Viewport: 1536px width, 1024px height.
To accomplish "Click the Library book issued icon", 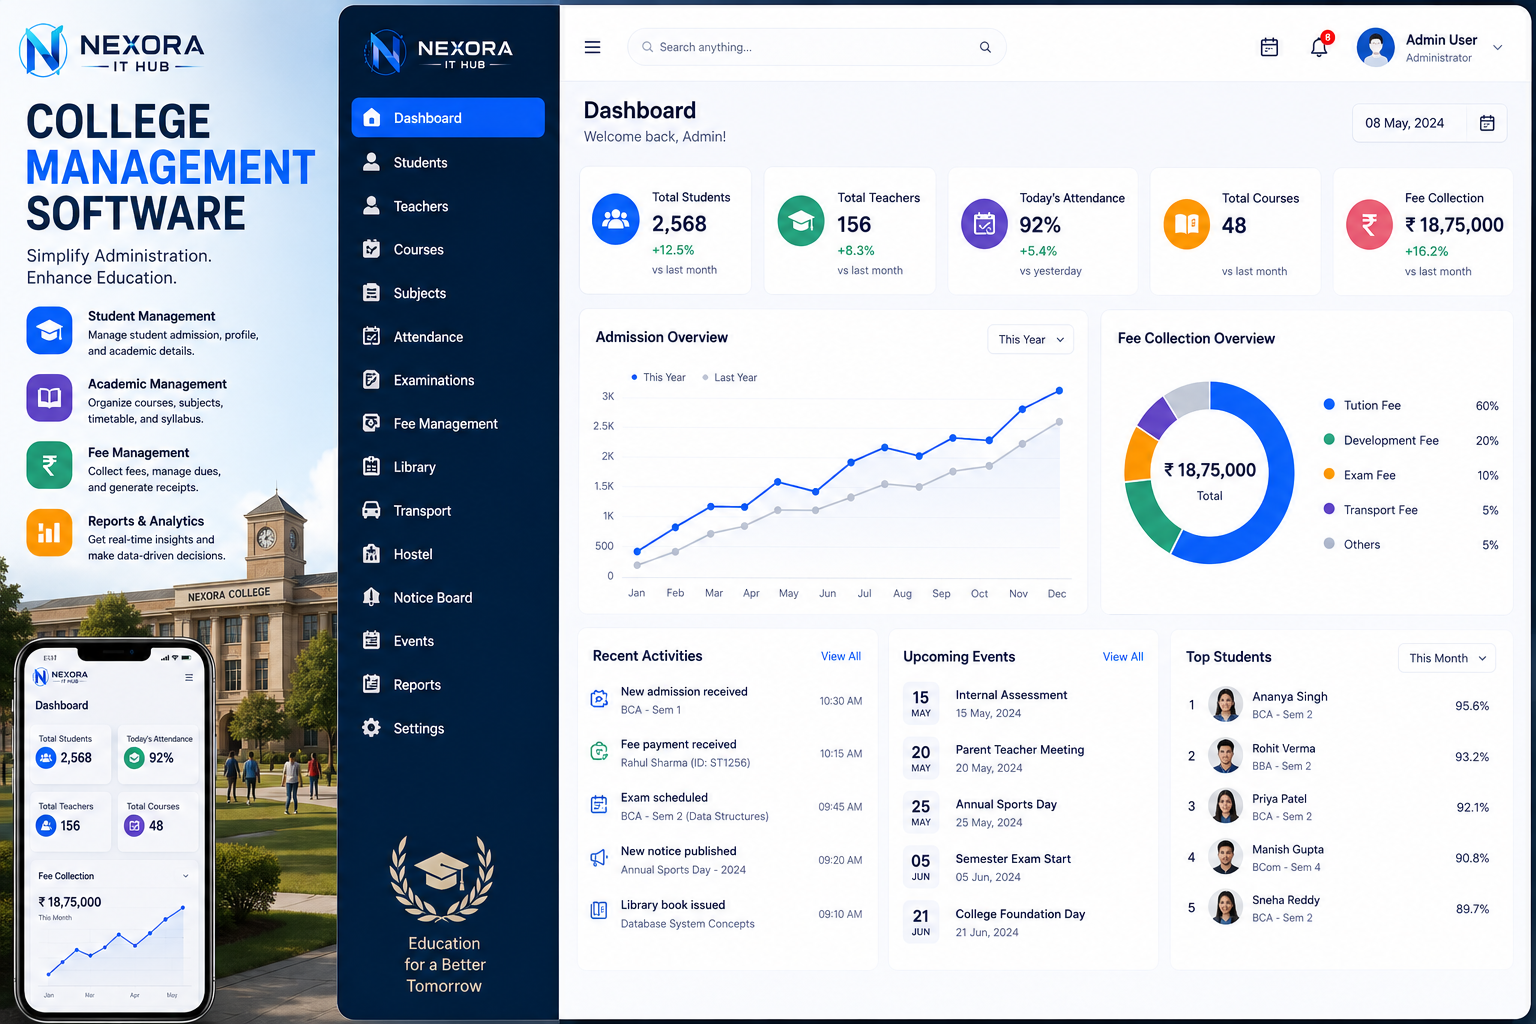I will click(x=599, y=911).
